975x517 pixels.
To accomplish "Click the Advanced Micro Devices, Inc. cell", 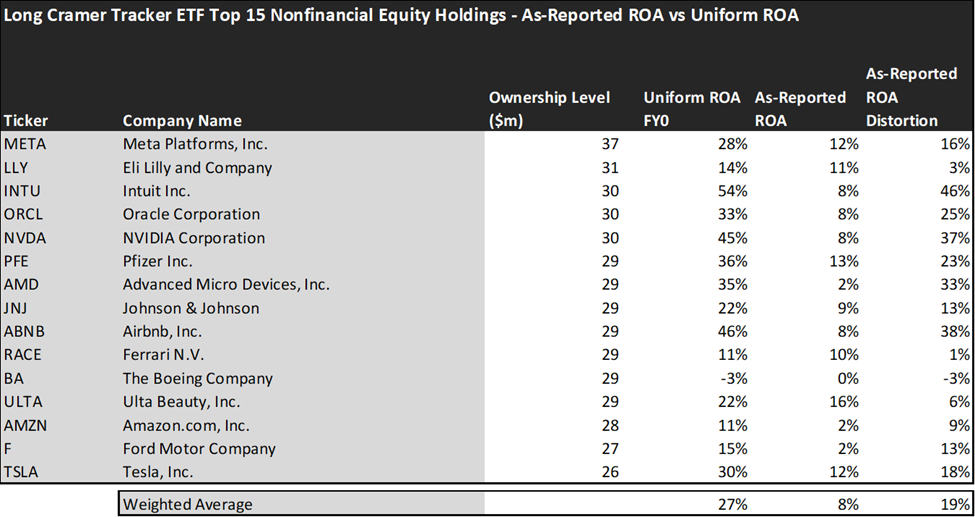I will (x=226, y=285).
